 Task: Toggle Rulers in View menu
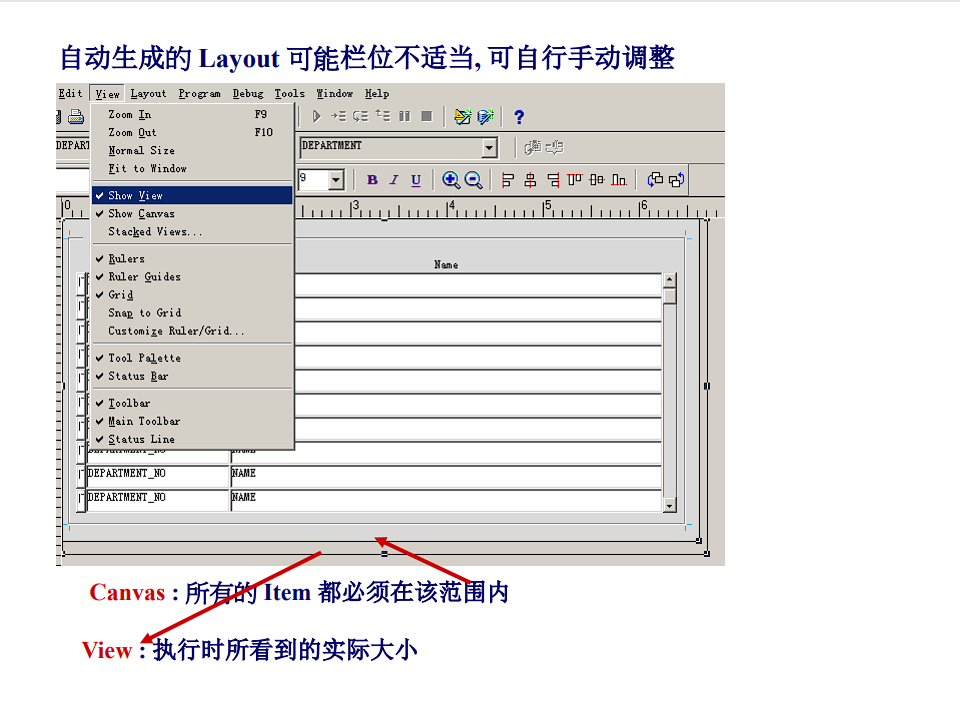[x=192, y=258]
